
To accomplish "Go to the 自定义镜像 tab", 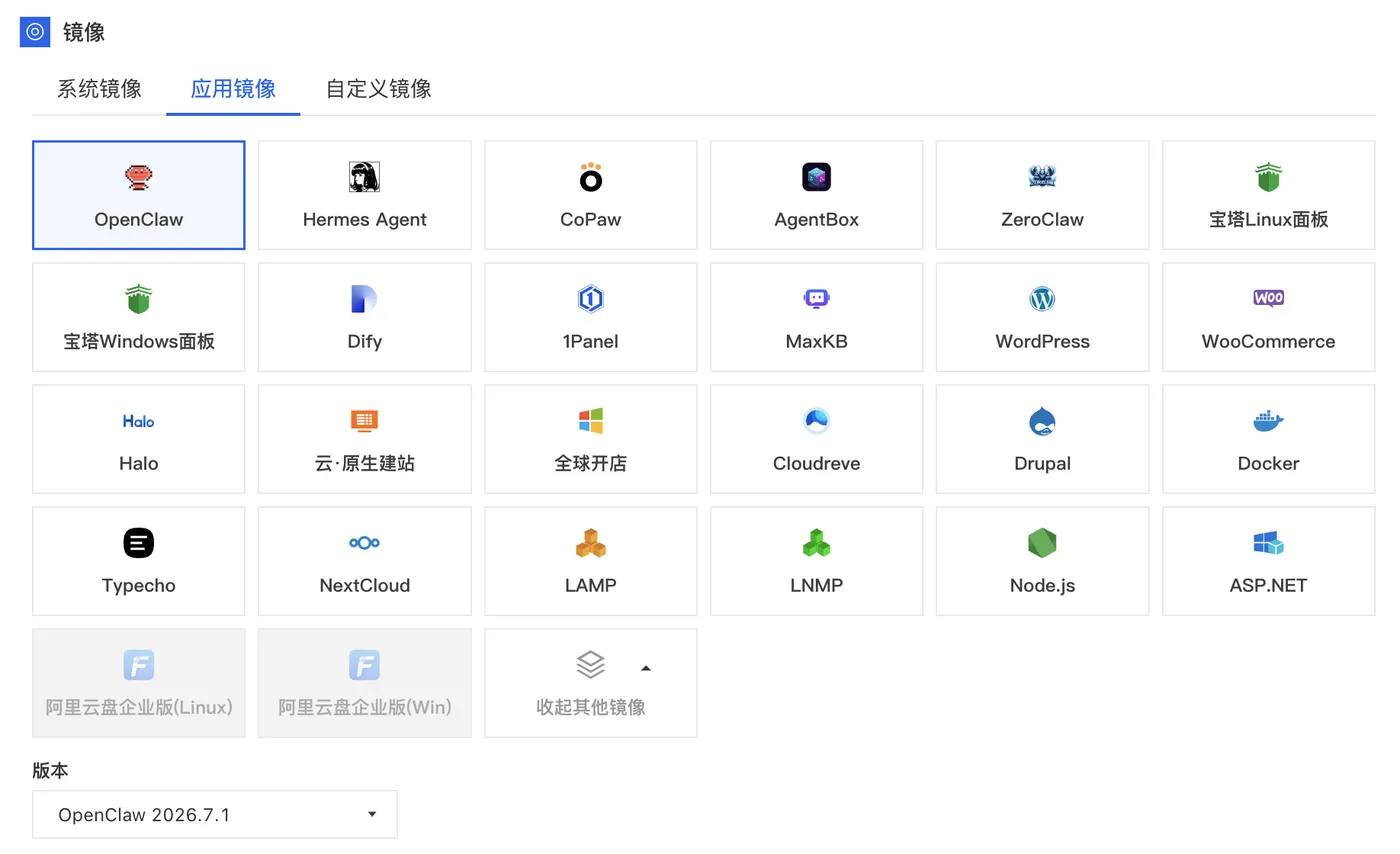I will (379, 89).
